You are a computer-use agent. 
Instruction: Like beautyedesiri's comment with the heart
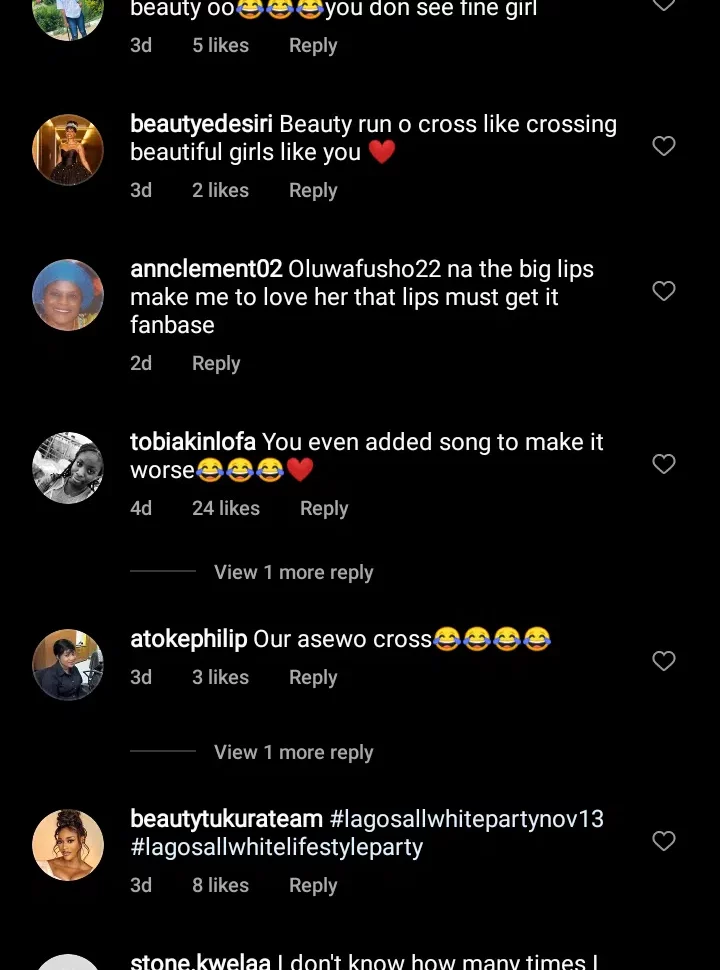664,146
